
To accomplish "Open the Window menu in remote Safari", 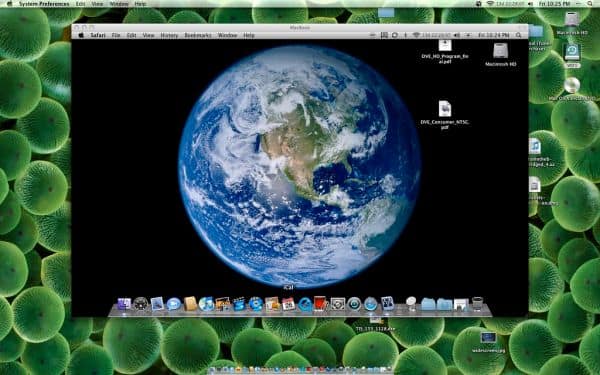I will tap(227, 35).
